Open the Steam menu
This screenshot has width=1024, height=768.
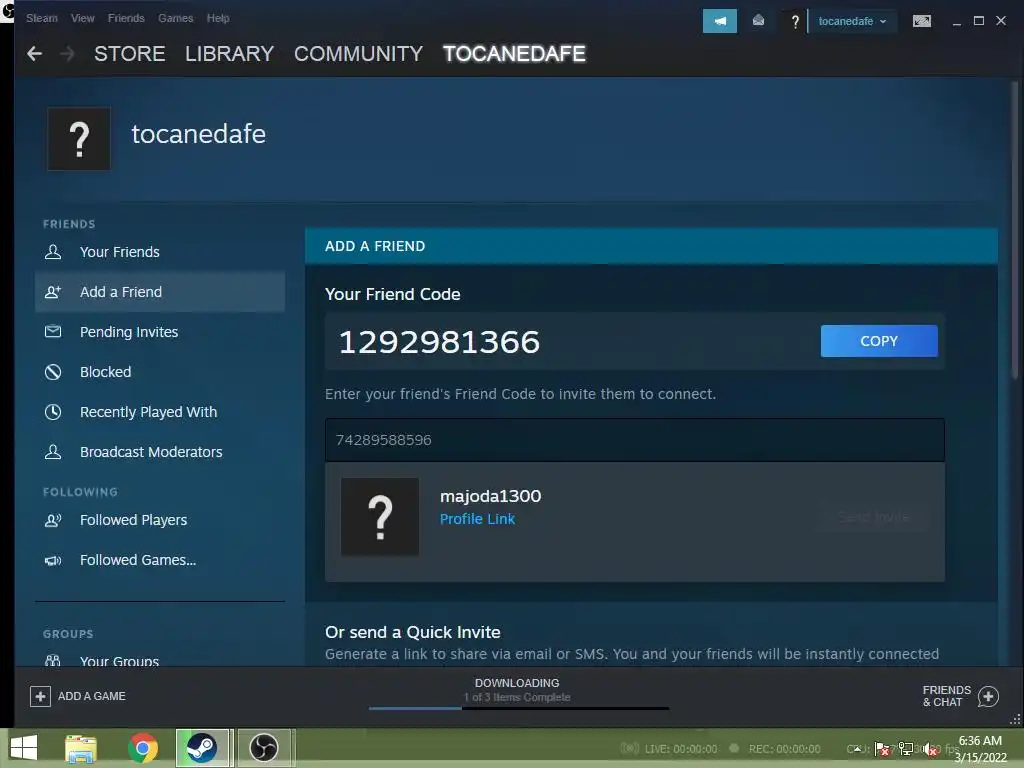pos(42,18)
